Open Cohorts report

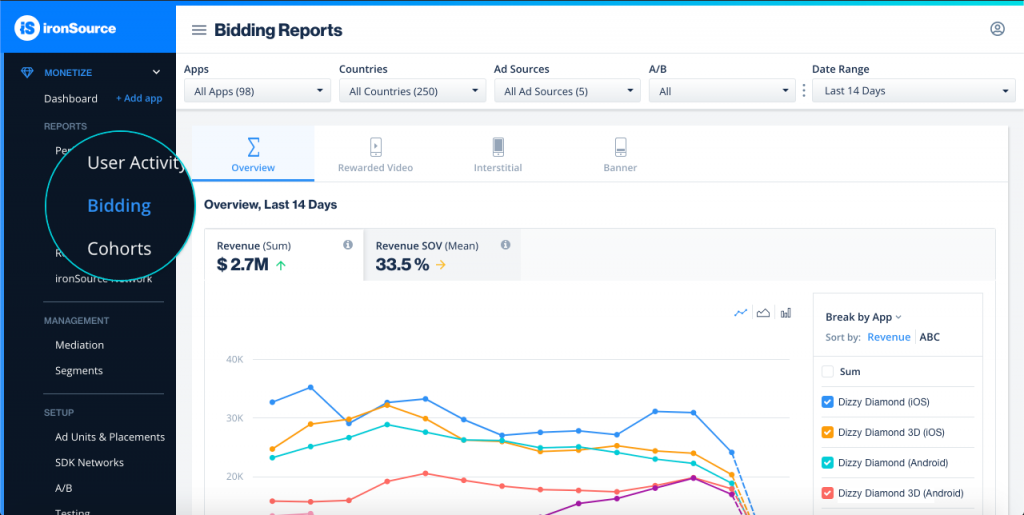coord(119,249)
